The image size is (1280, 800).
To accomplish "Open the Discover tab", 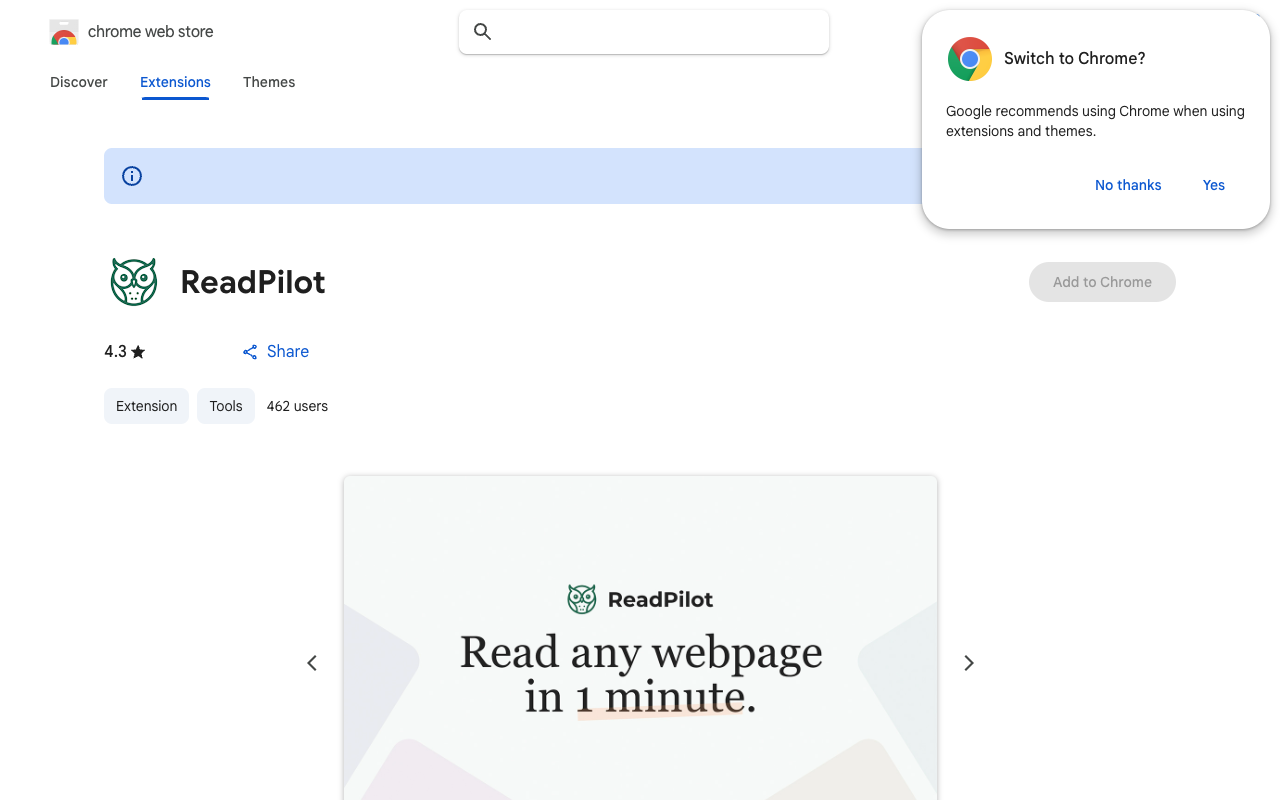I will coord(79,82).
